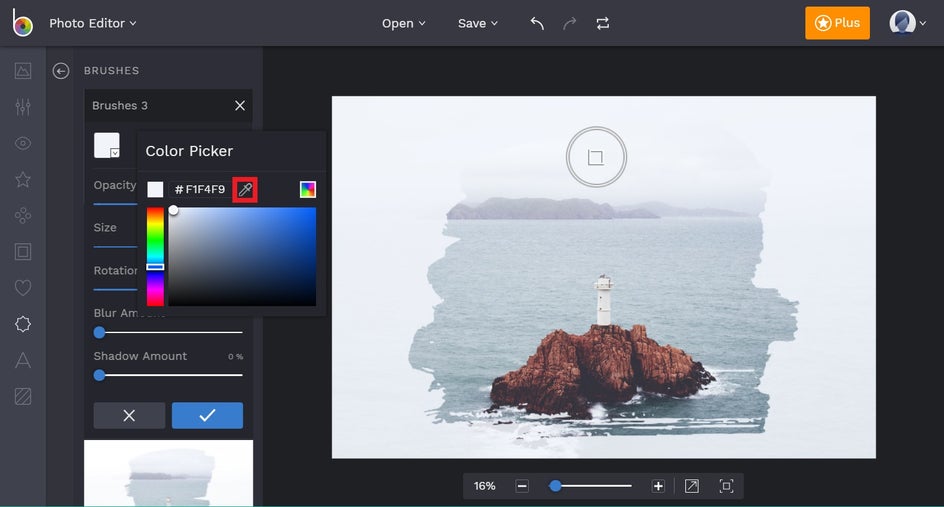
Task: Open the Artsy star section
Action: (x=23, y=179)
